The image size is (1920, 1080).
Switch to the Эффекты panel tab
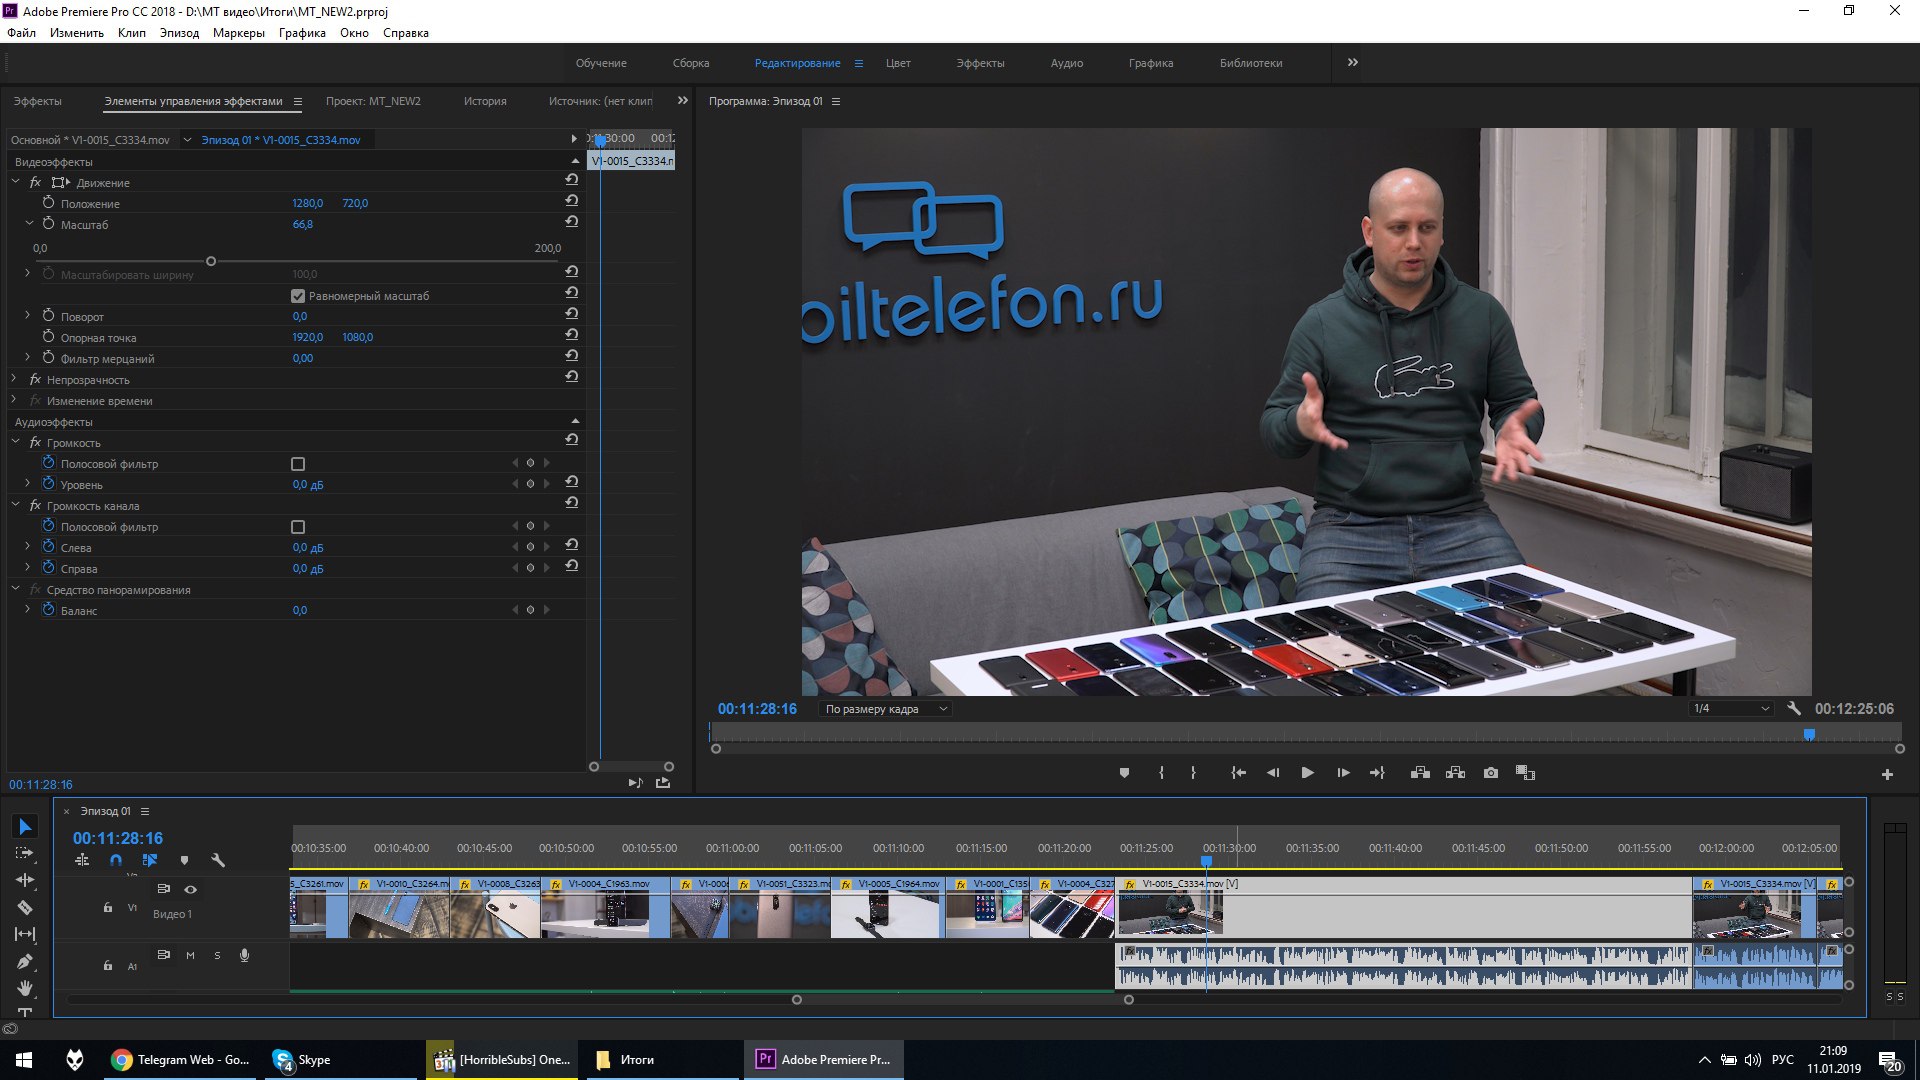point(37,101)
